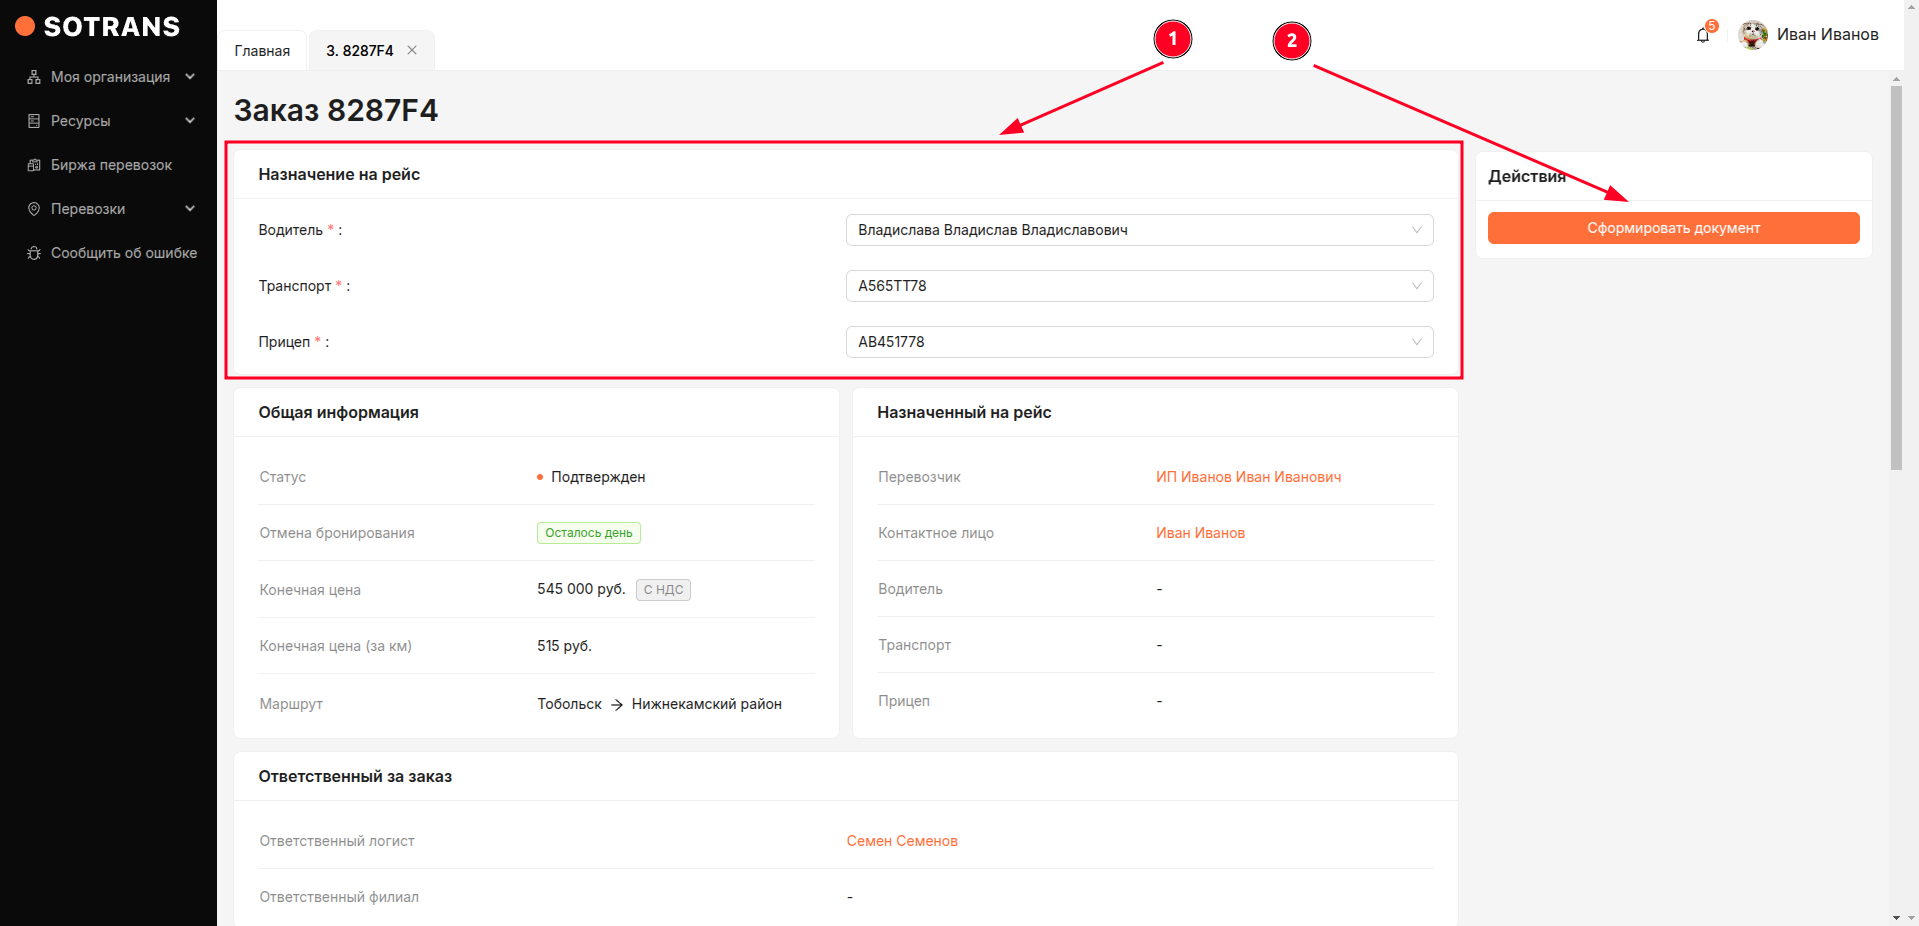Open the Прицеп dropdown with AB451778
Image resolution: width=1919 pixels, height=926 pixels.
pos(1138,342)
